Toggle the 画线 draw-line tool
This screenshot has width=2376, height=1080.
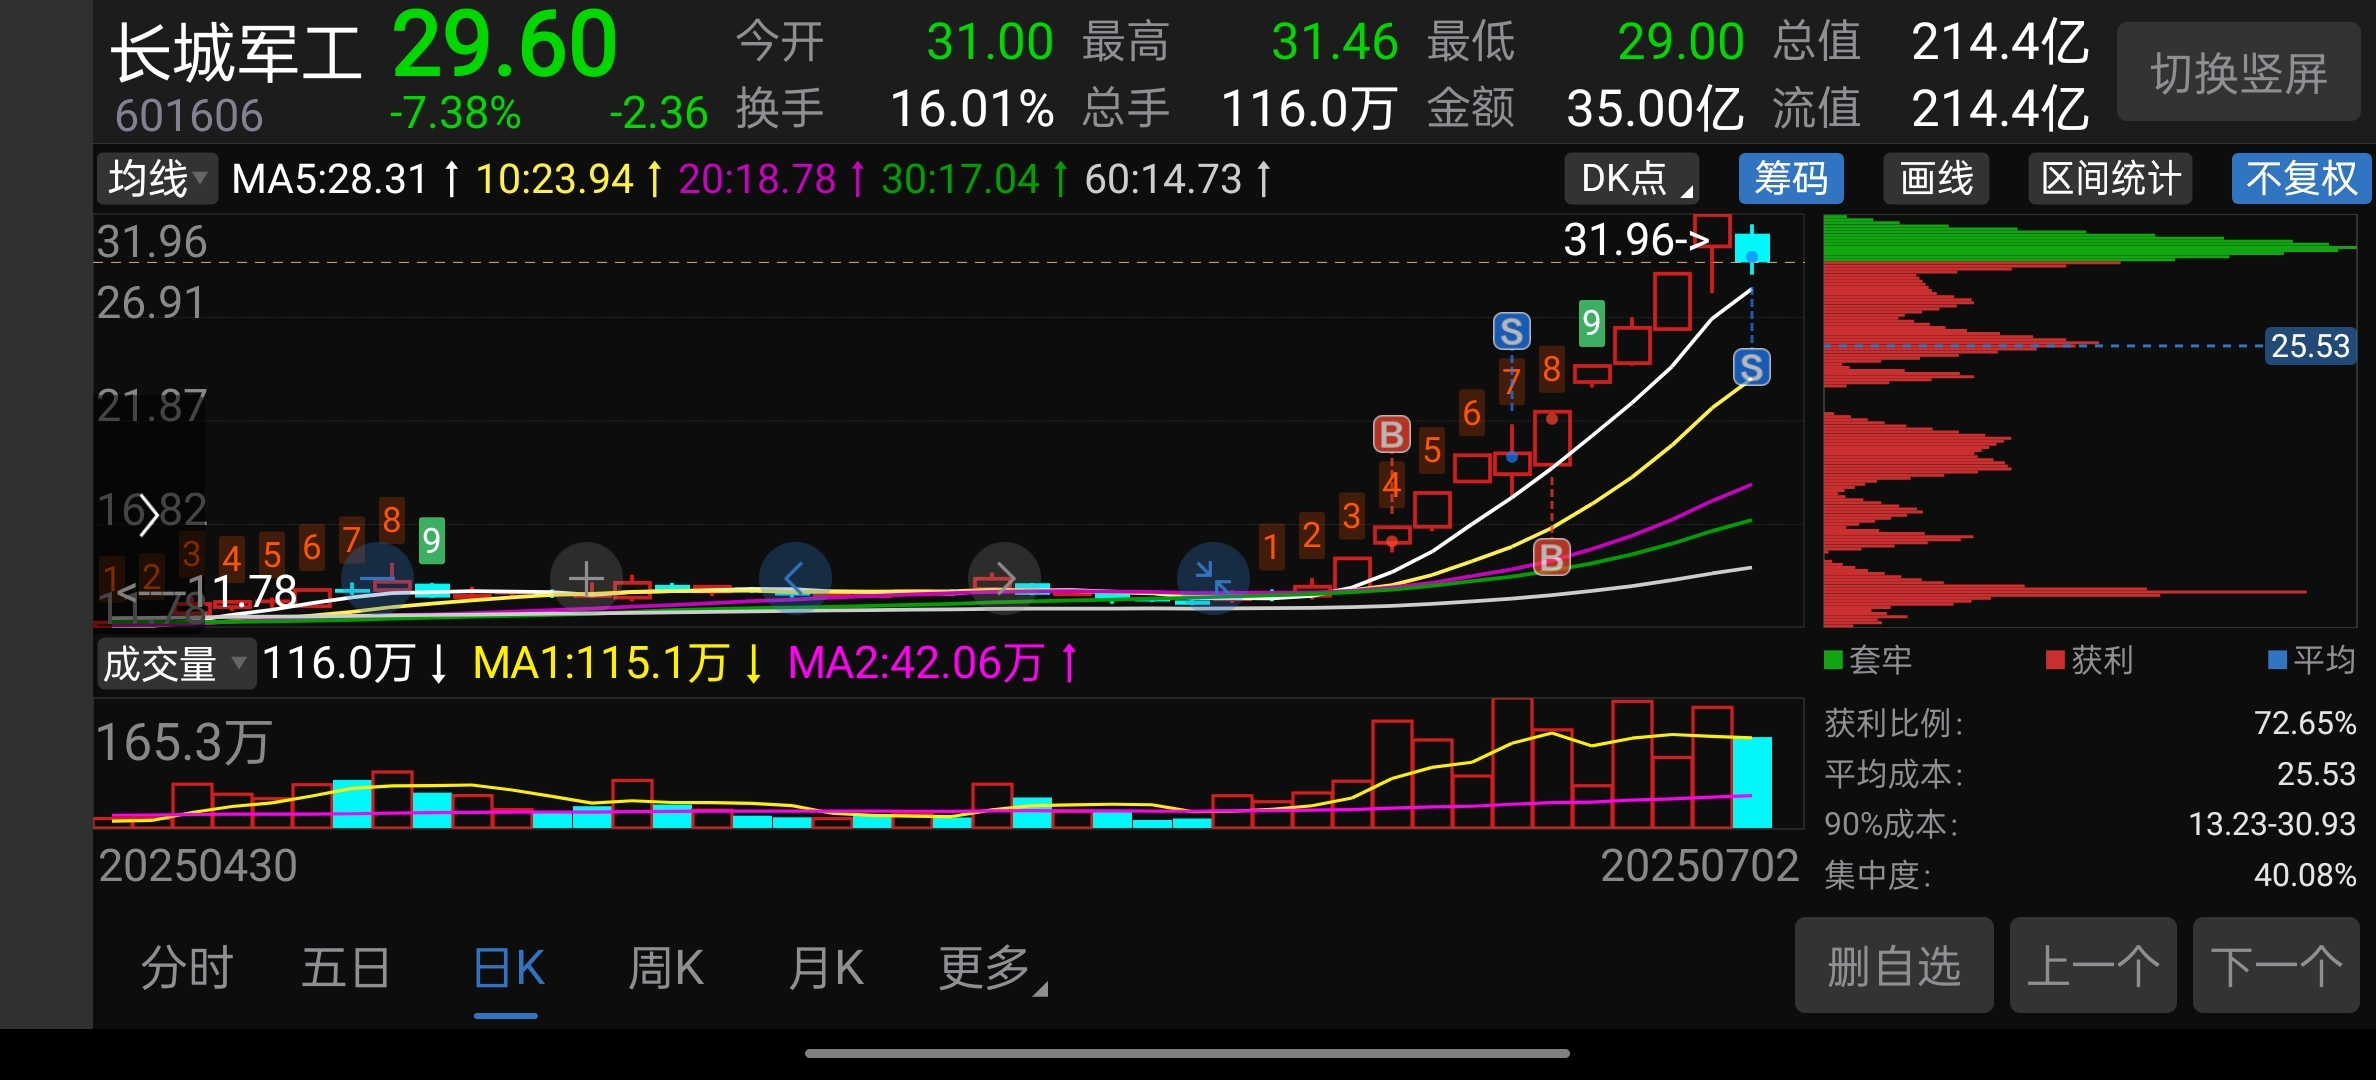tap(1936, 180)
